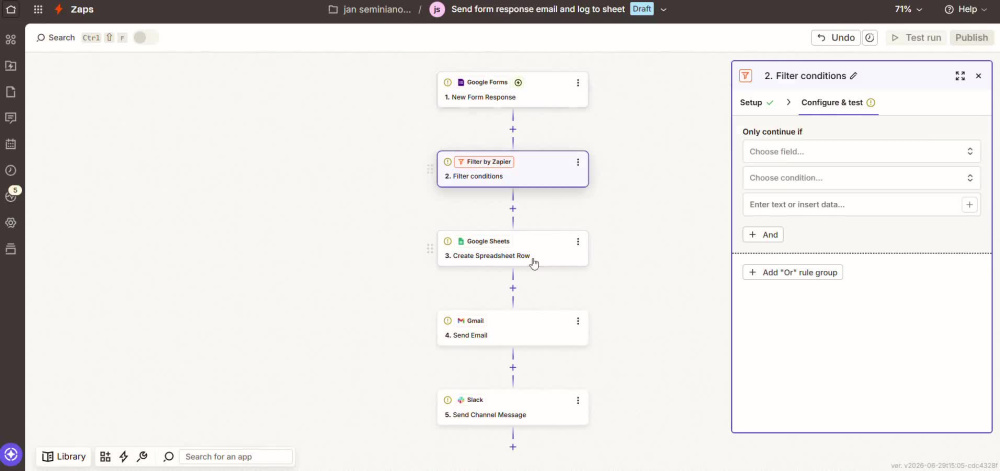
Task: Open the history clock icon in sidebar
Action: [x=10, y=170]
